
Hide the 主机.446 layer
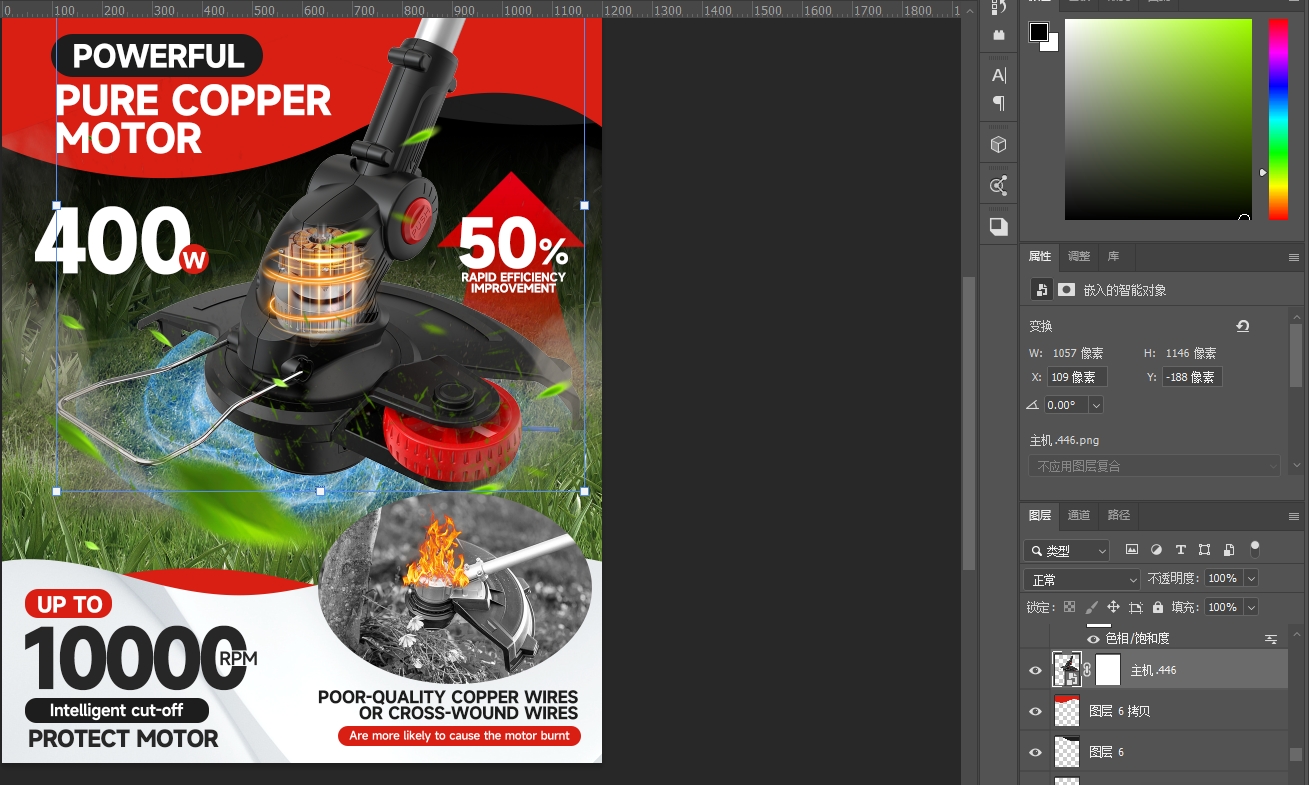coord(1035,670)
